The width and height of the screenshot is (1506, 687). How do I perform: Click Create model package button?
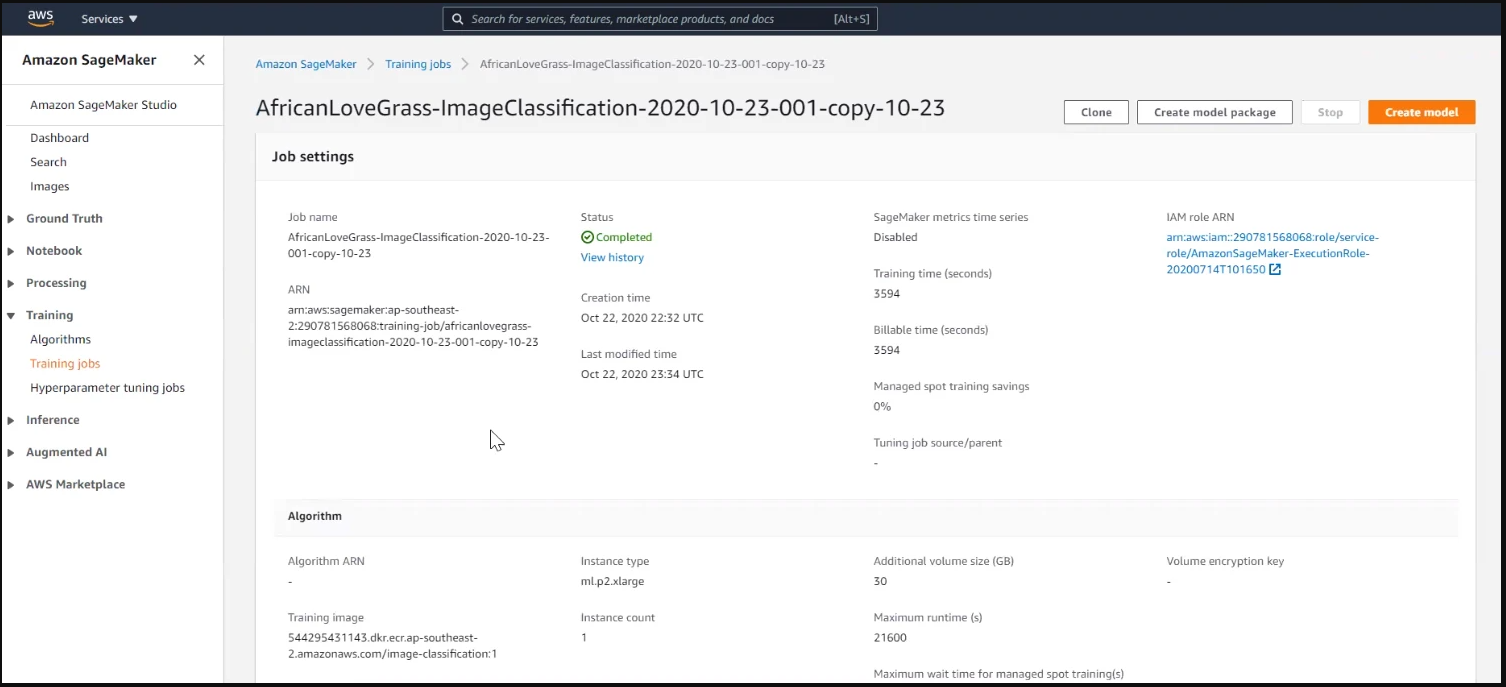(x=1214, y=112)
